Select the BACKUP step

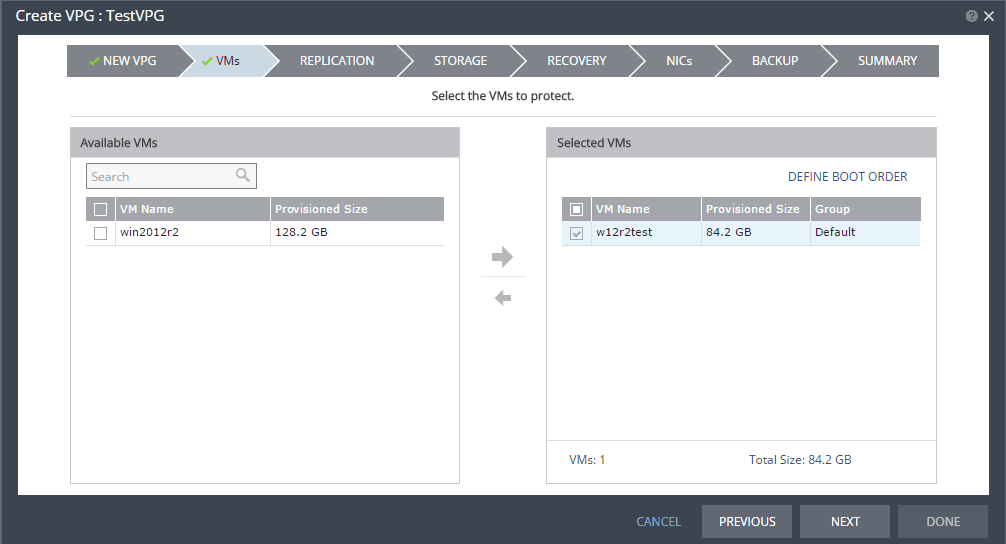point(775,61)
